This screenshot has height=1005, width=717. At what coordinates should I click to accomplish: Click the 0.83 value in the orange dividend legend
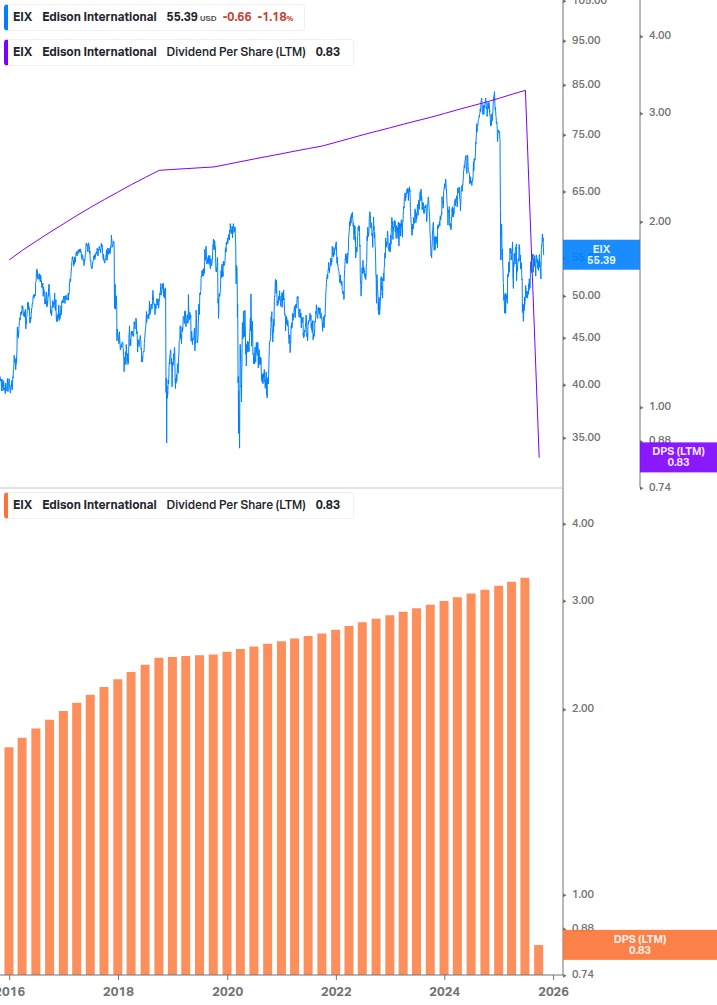tap(327, 505)
